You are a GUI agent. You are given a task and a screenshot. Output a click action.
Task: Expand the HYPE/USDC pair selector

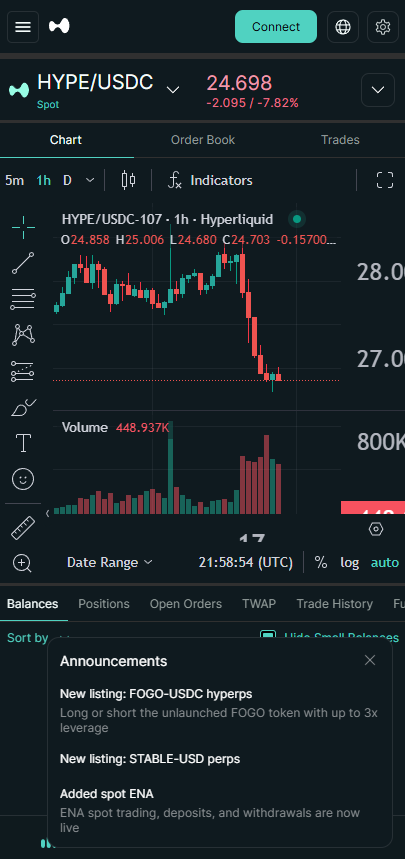173,89
